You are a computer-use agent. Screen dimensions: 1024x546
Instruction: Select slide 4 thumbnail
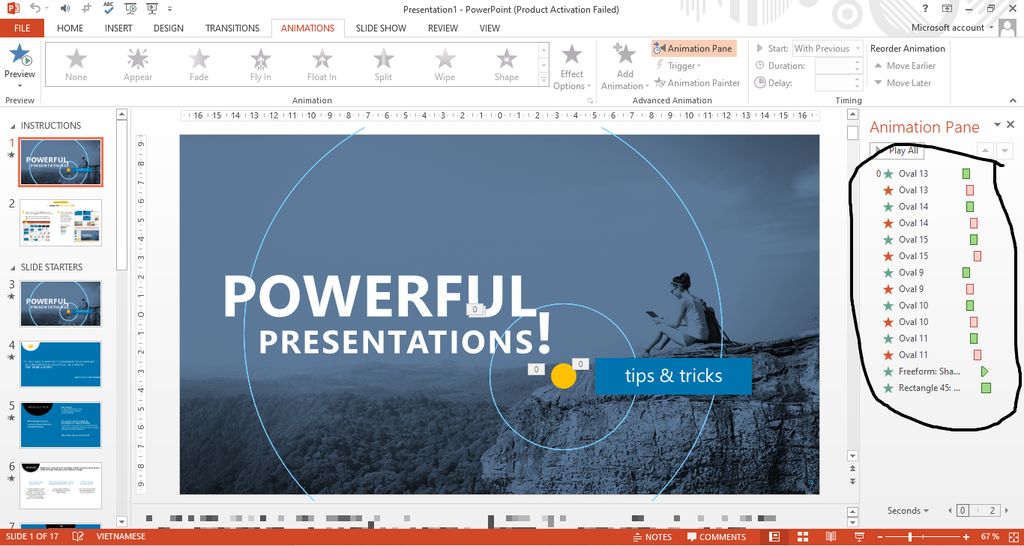coord(61,364)
